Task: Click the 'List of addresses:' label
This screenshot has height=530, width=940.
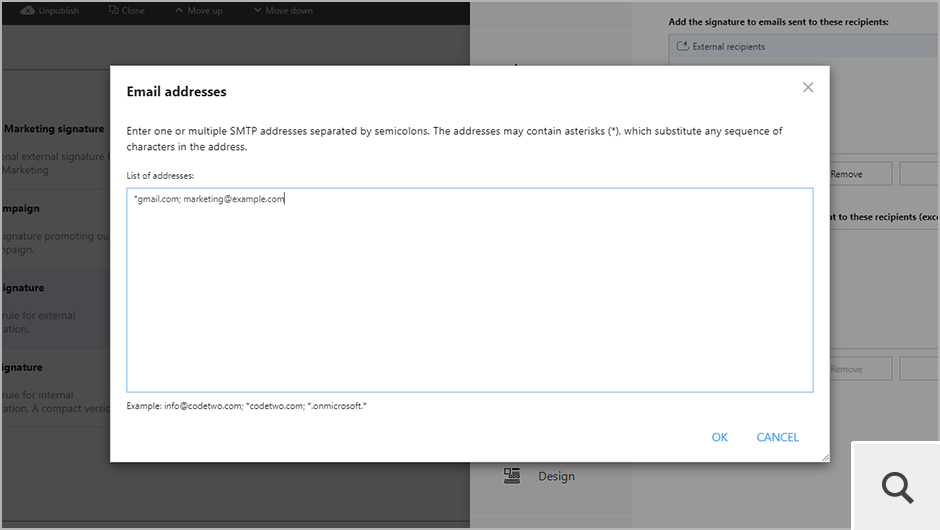Action: (160, 176)
